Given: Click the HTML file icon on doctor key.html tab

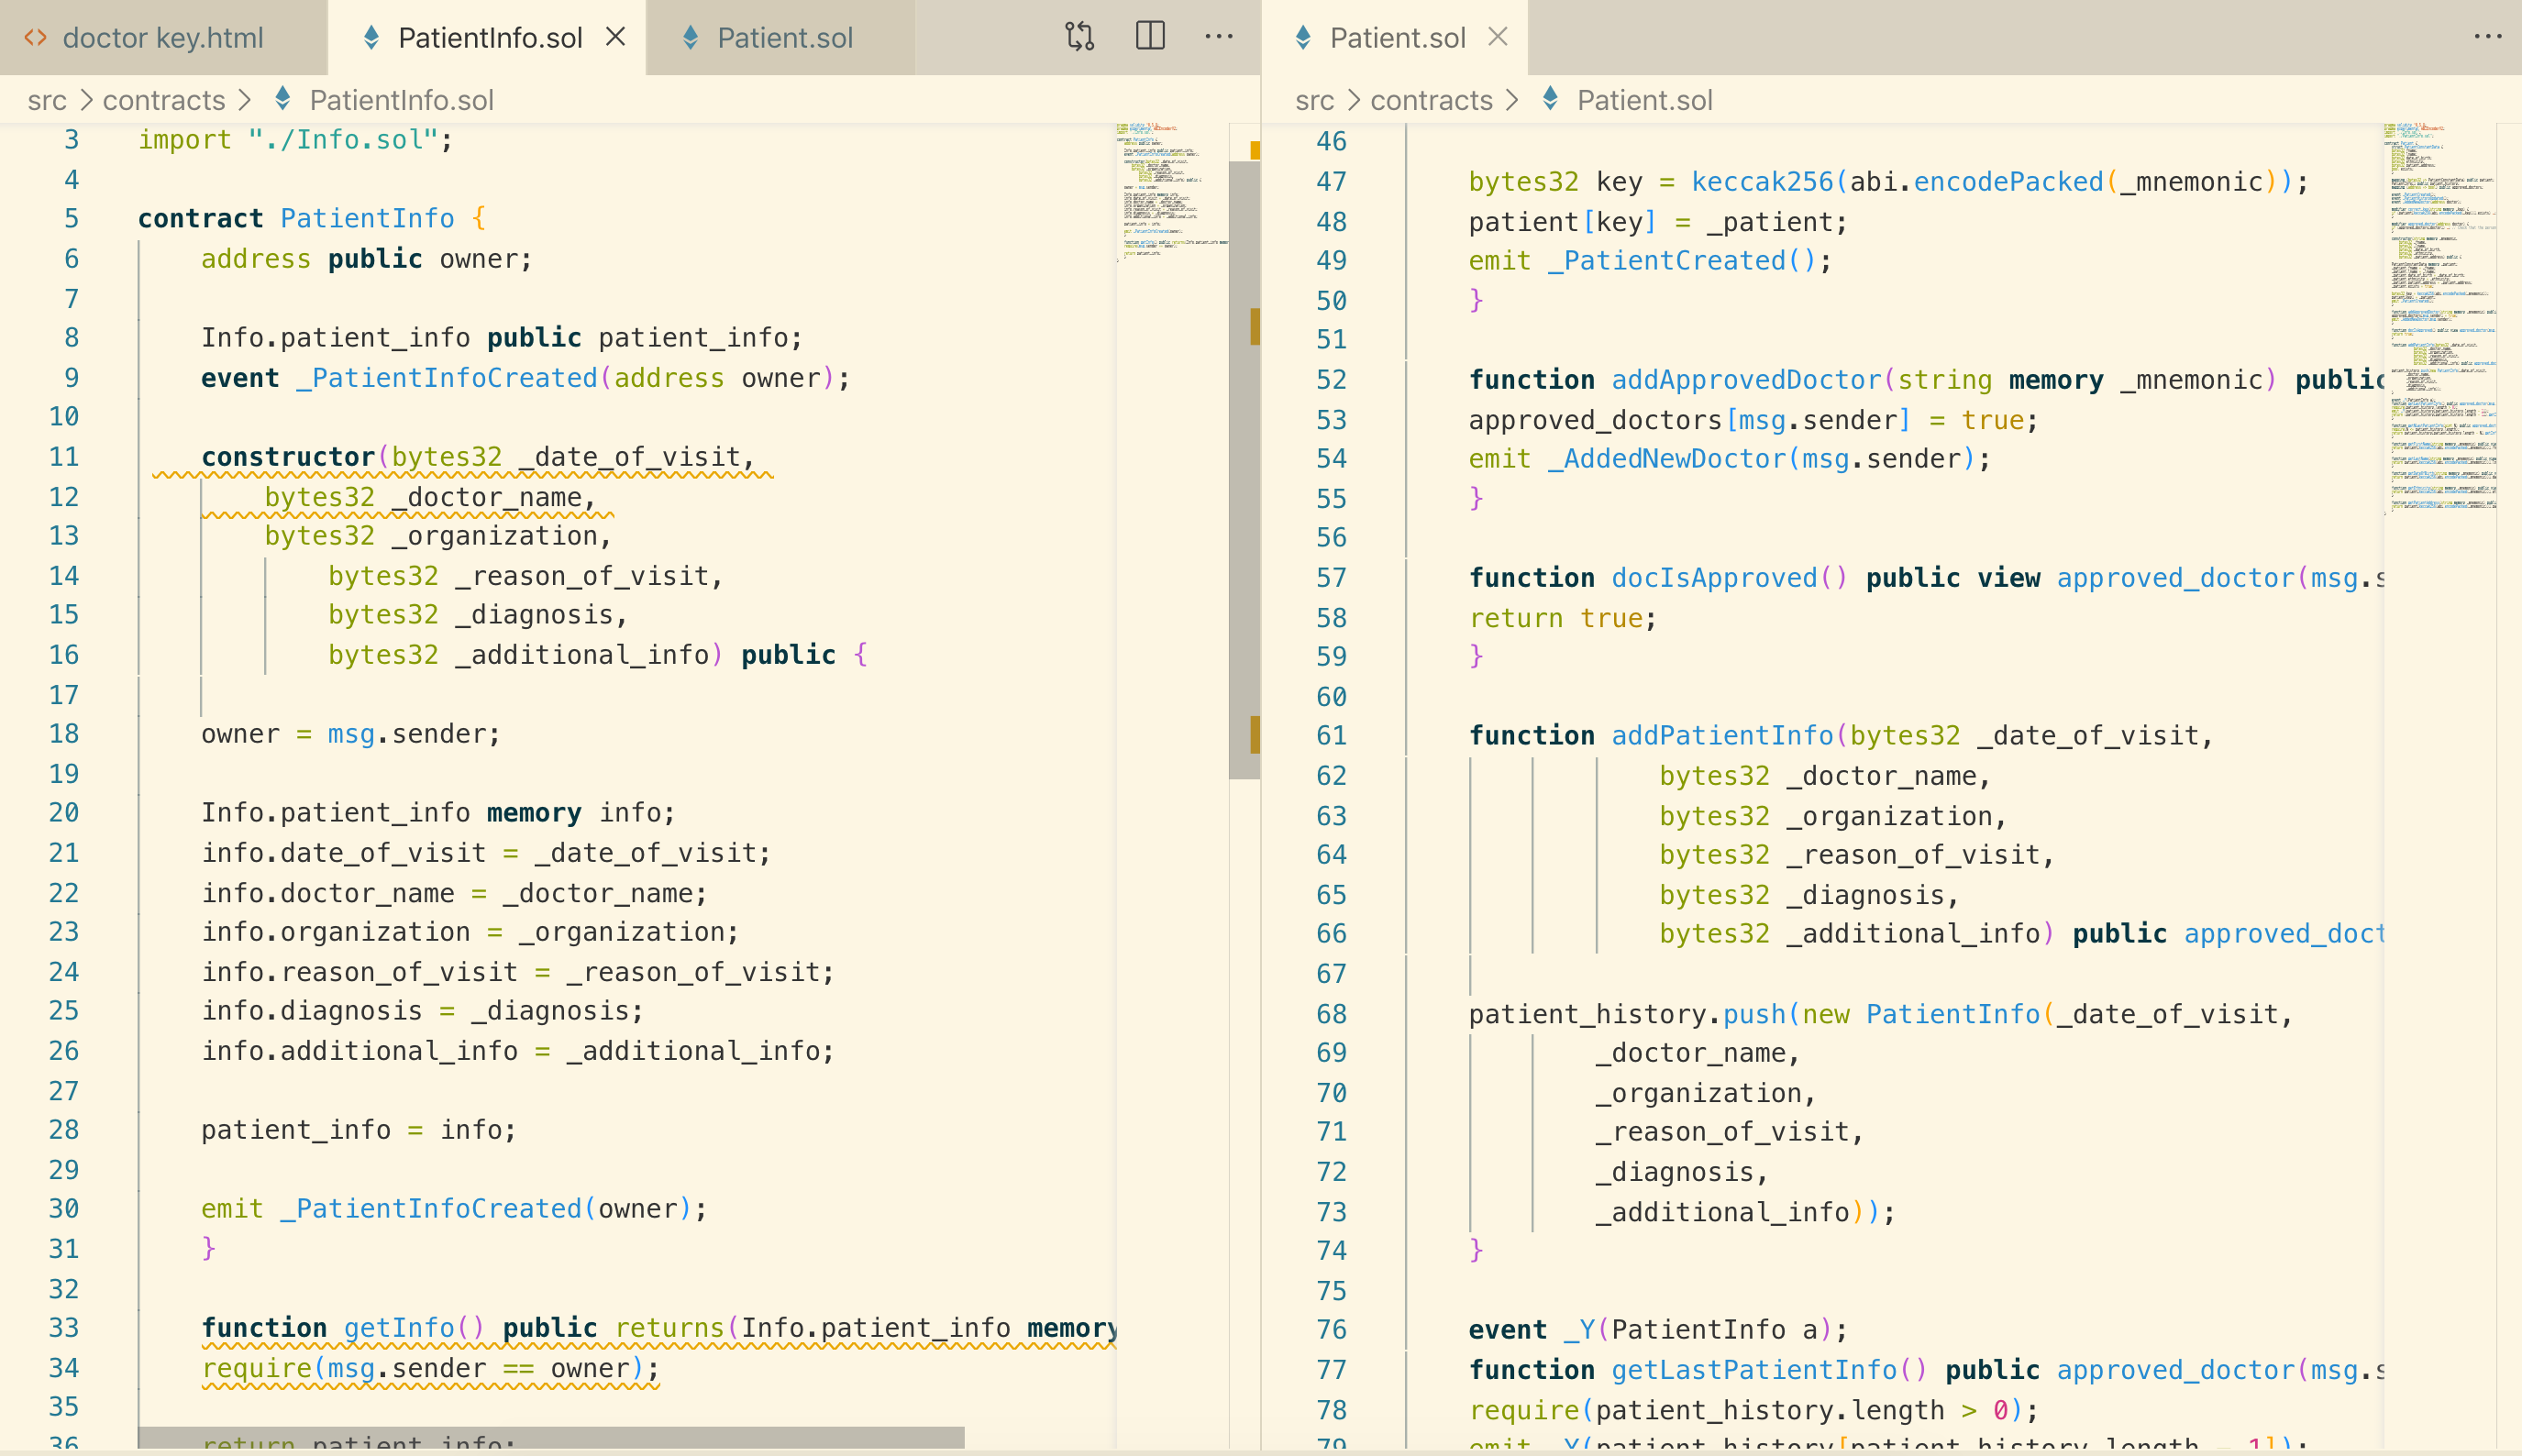Looking at the screenshot, I should (x=36, y=38).
